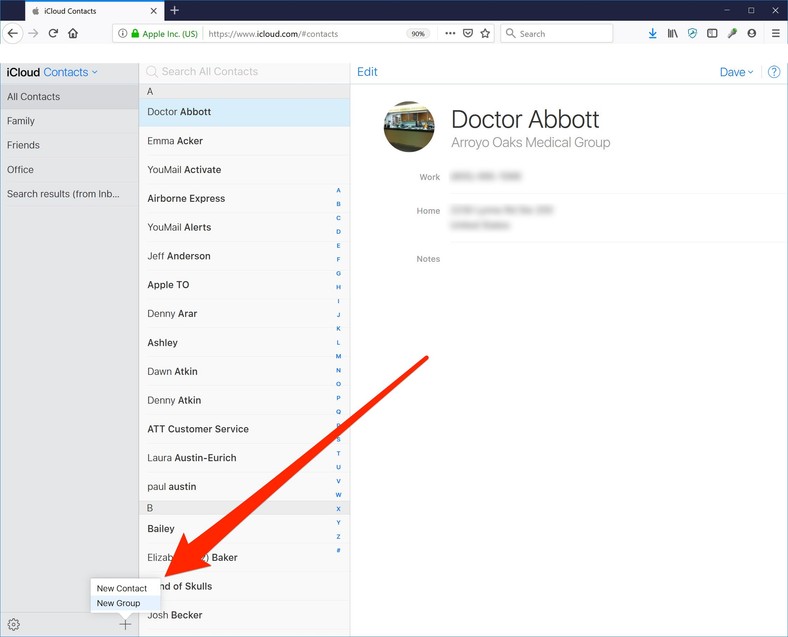Select the Search results group
The width and height of the screenshot is (788, 637).
point(69,194)
